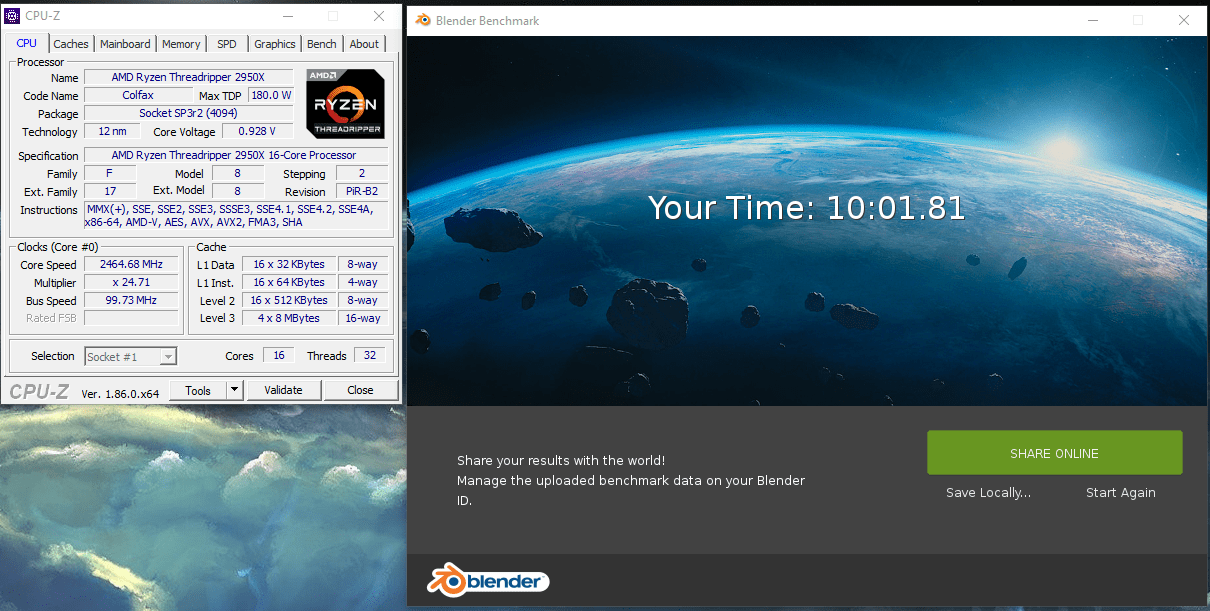Image resolution: width=1210 pixels, height=611 pixels.
Task: Click the Blender logo at bottom
Action: (488, 580)
